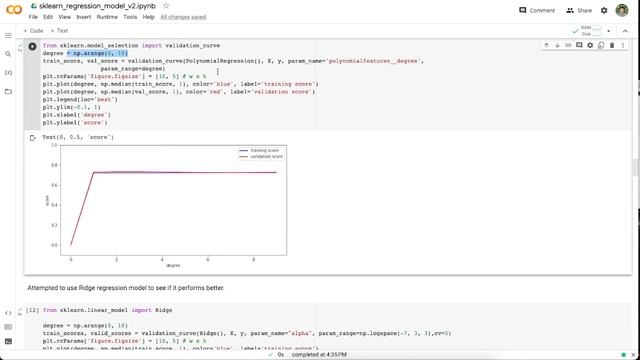This screenshot has width=640, height=360.
Task: Expand the runtime connection options dropdown
Action: pos(609,31)
